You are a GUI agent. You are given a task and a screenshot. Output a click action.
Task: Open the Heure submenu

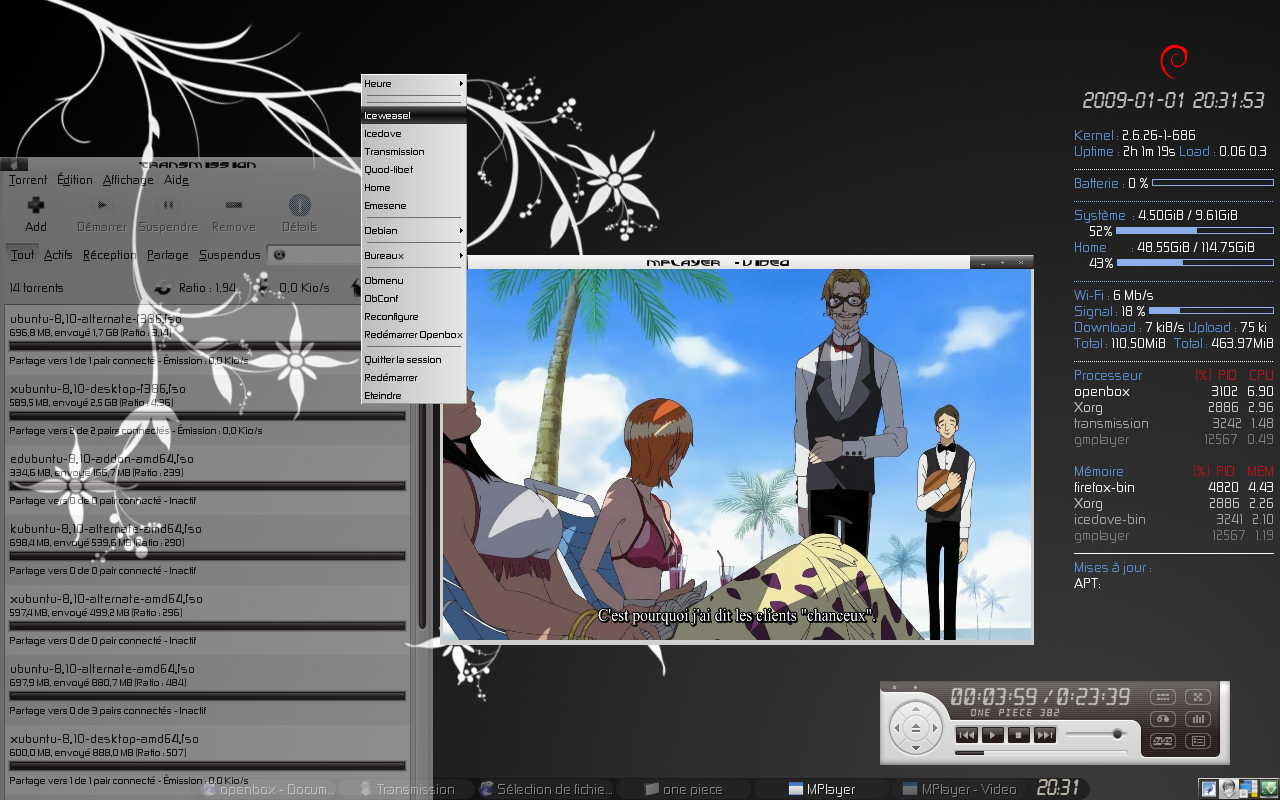[x=414, y=84]
